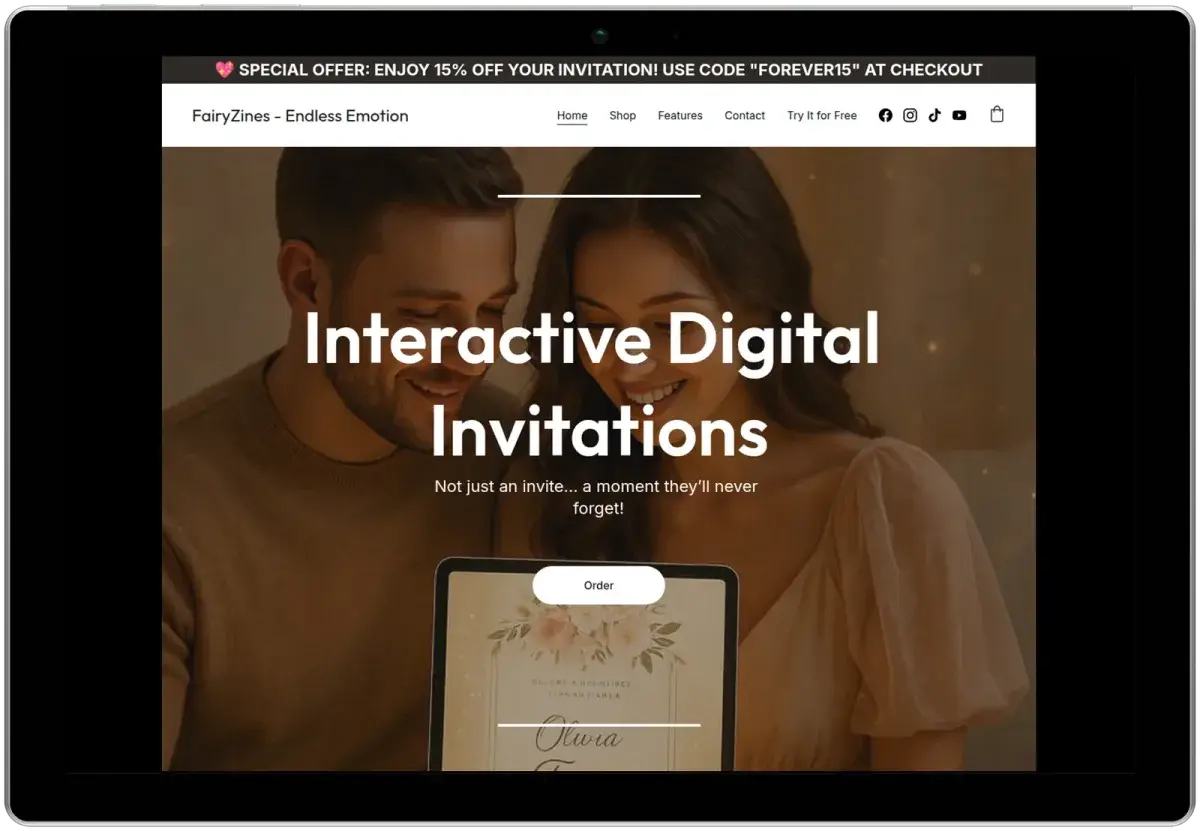Click the Try It for Free link
This screenshot has width=1200, height=831.
pos(821,115)
